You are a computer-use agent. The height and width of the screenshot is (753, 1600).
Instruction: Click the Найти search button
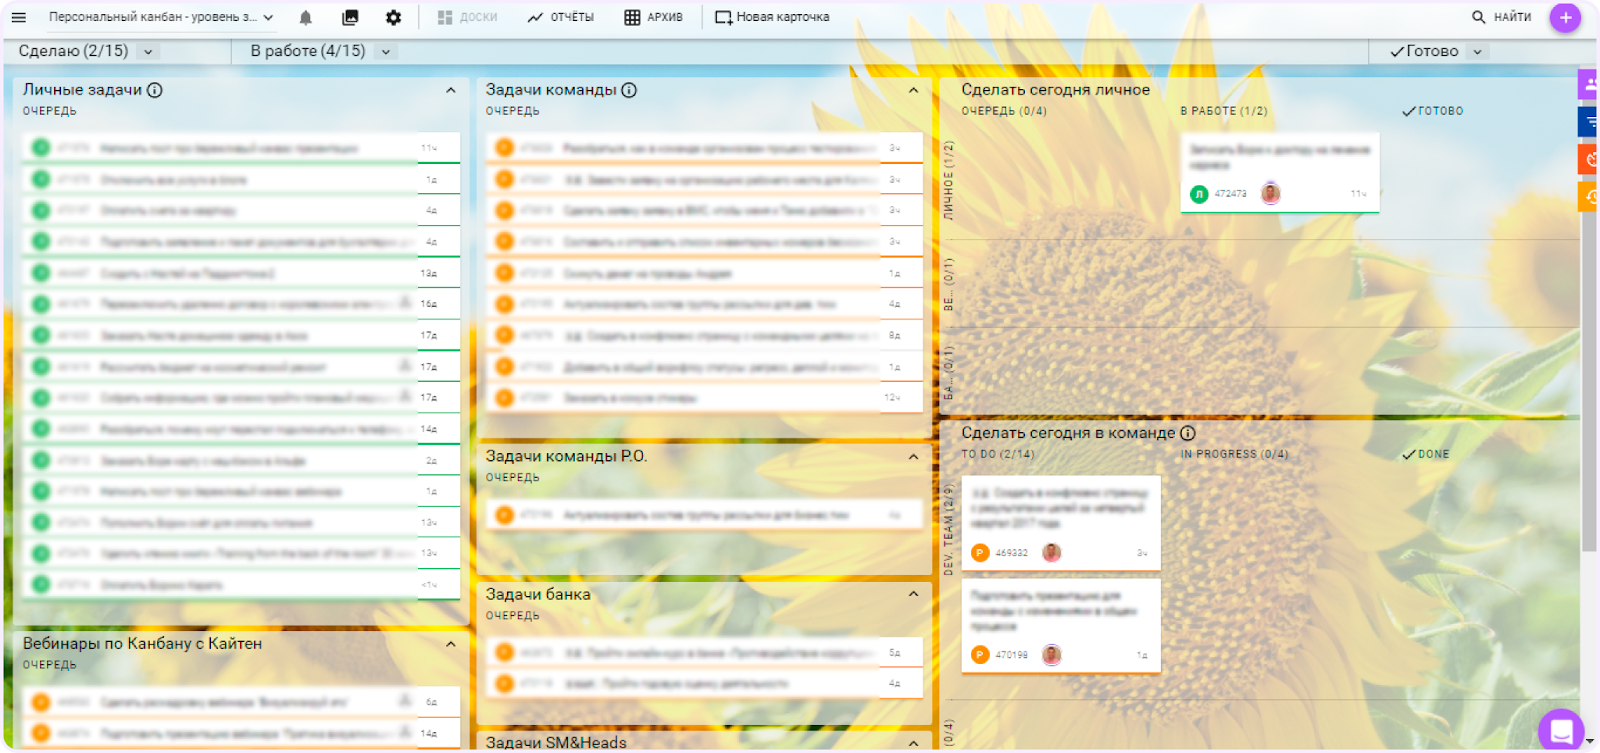1501,17
